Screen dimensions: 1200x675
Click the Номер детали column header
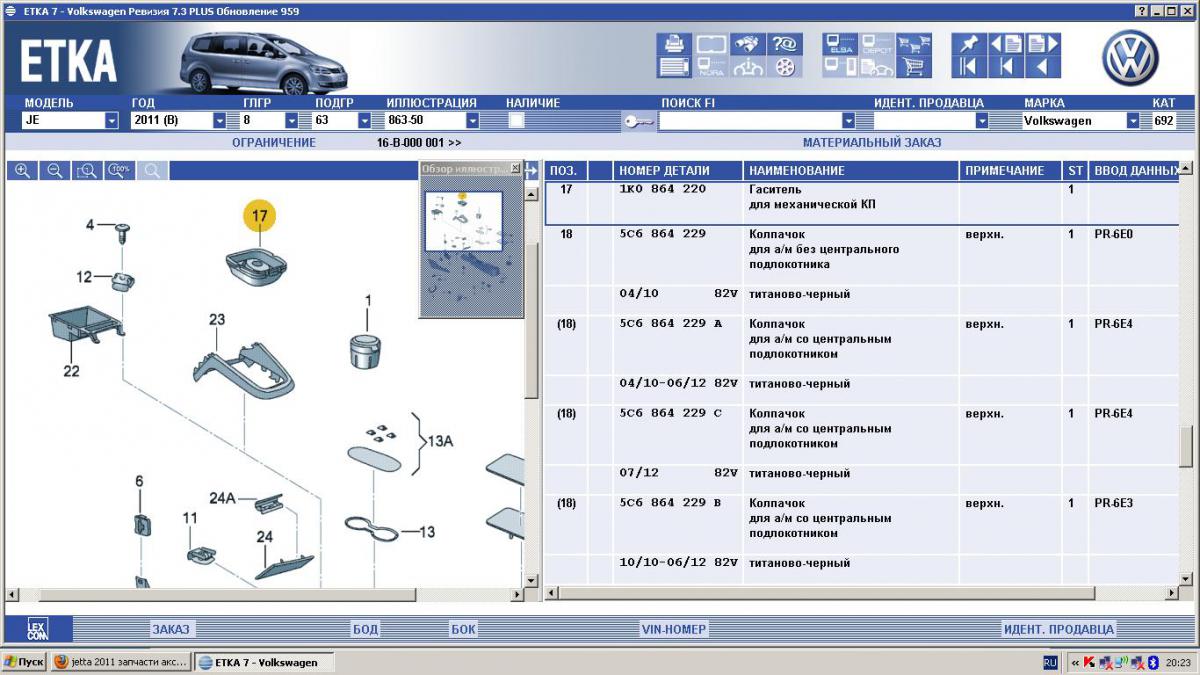point(678,171)
